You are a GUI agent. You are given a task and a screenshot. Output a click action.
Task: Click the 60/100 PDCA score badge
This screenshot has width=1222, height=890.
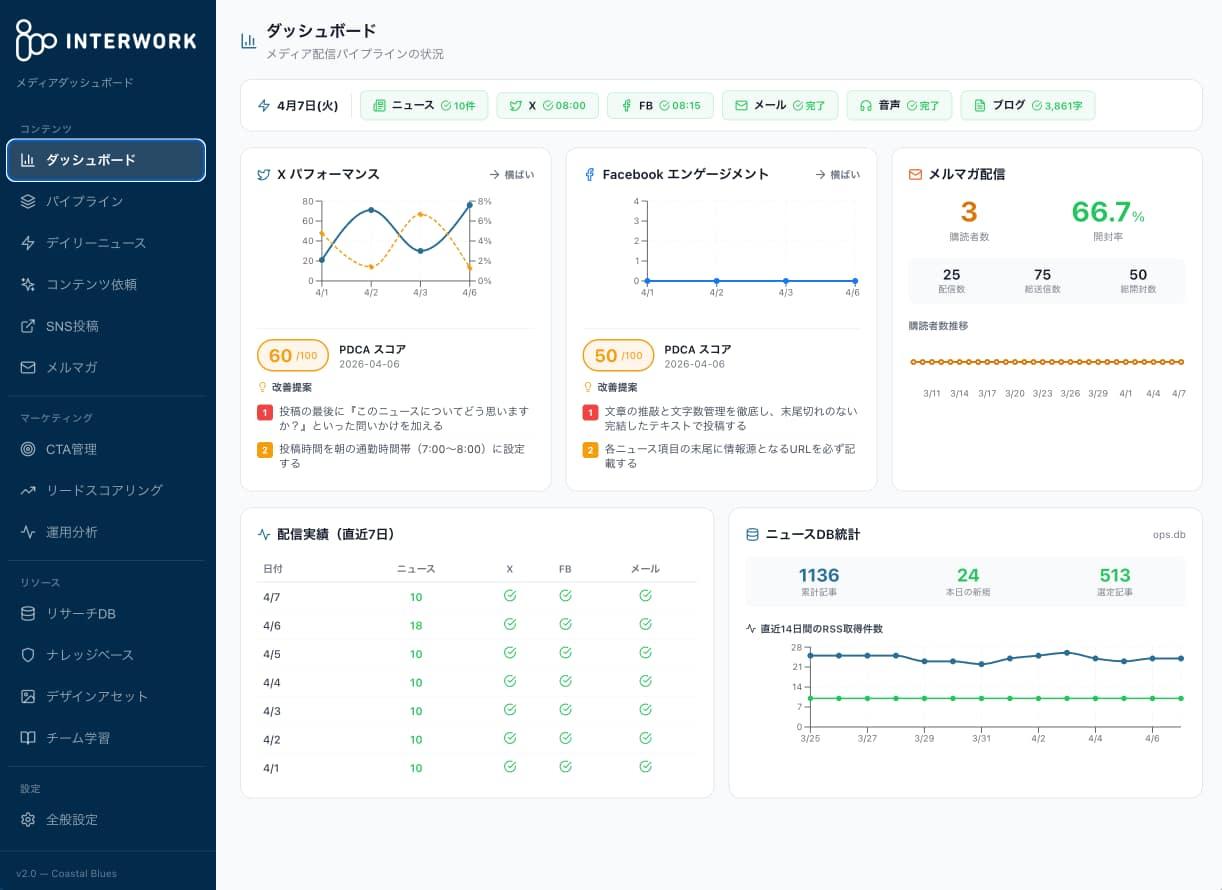293,355
